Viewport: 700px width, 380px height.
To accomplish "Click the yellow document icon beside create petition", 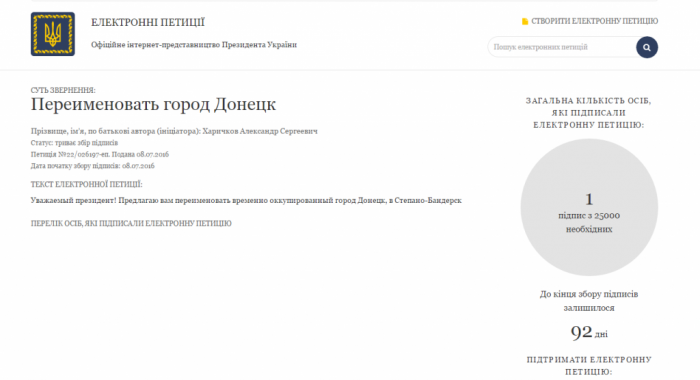I will pos(525,21).
